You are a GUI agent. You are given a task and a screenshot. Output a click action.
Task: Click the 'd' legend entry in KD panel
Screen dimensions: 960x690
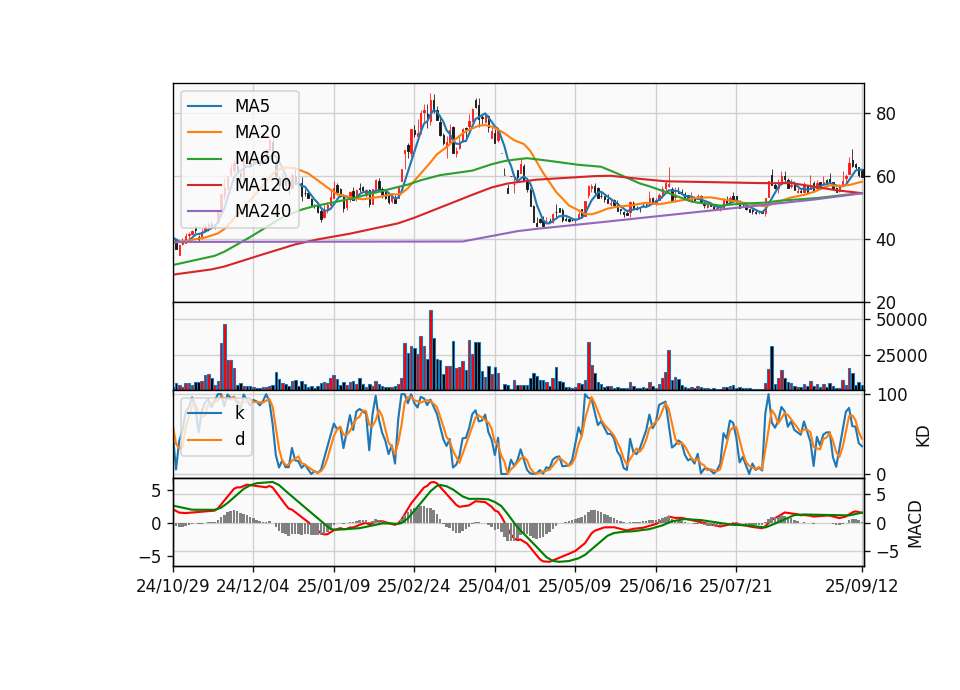[240, 439]
